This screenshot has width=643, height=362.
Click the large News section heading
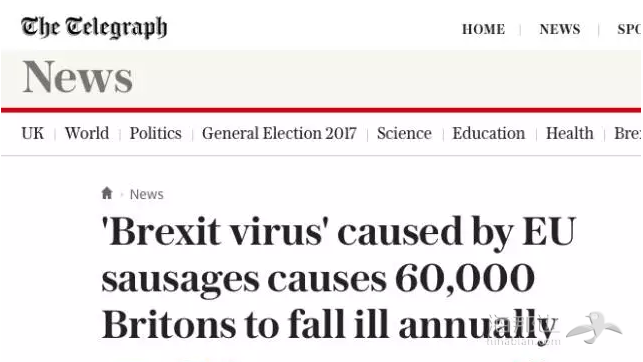[x=78, y=77]
